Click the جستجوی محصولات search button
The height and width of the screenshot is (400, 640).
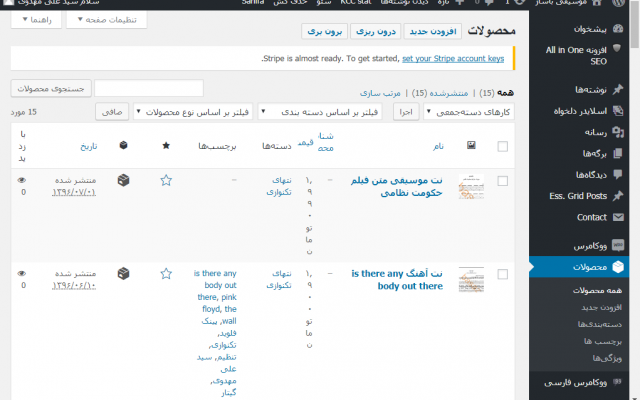[x=51, y=88]
